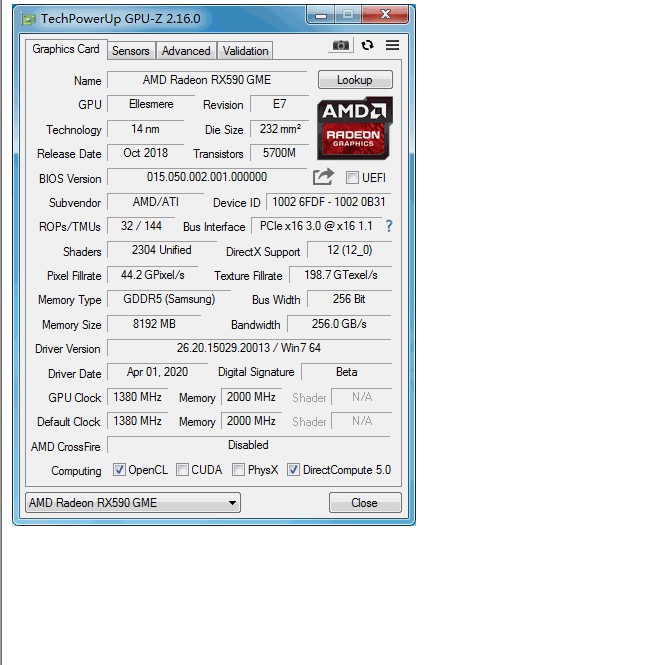Click Shader N/A in Default Clock row
The width and height of the screenshot is (651, 665).
[x=362, y=421]
